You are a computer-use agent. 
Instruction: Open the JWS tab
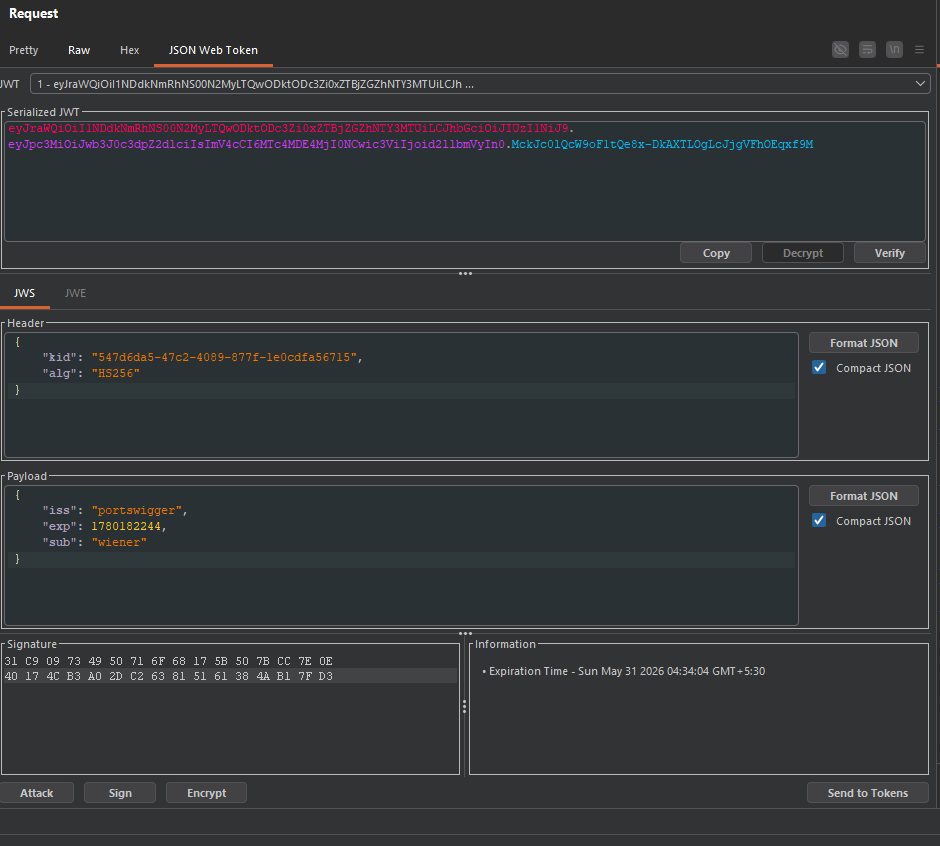[25, 293]
